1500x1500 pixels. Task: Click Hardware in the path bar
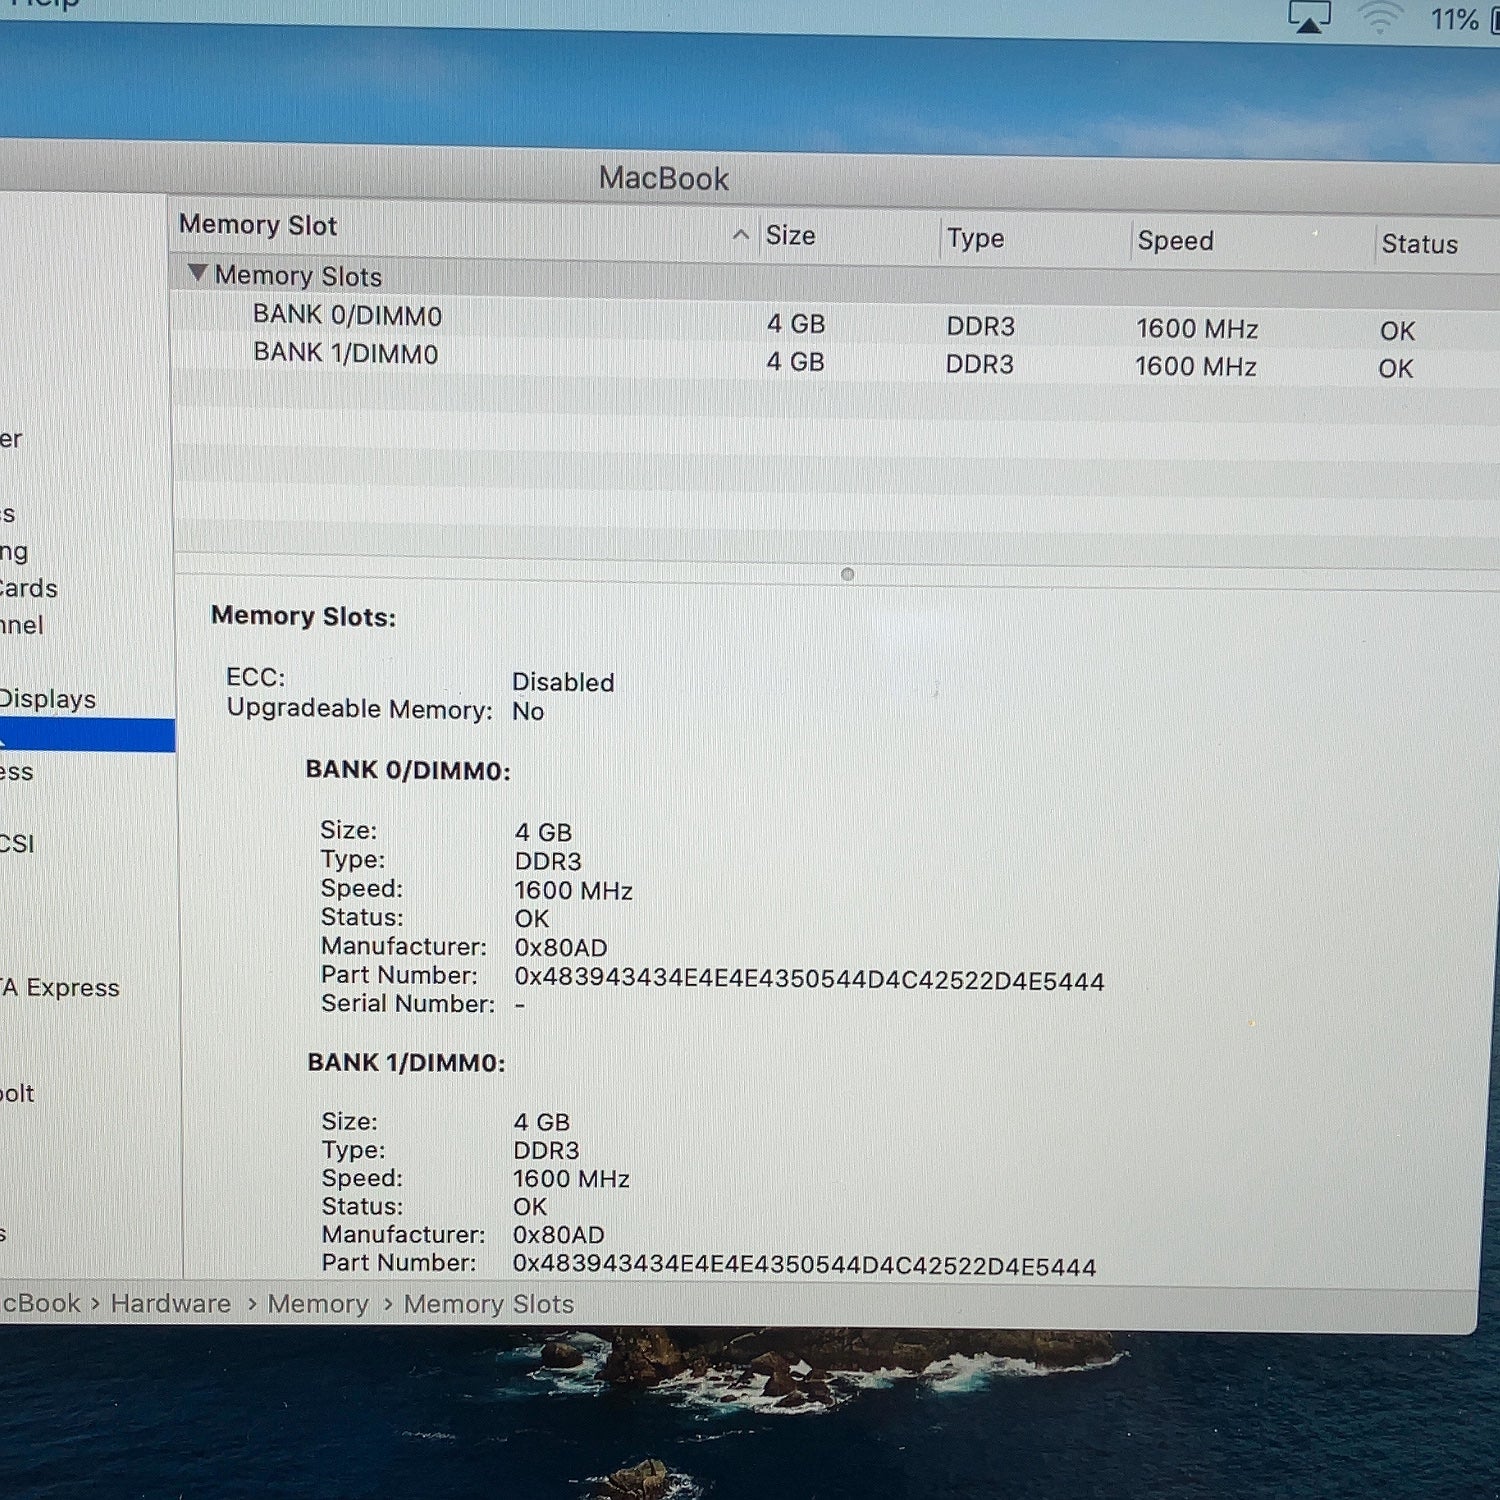(170, 1303)
